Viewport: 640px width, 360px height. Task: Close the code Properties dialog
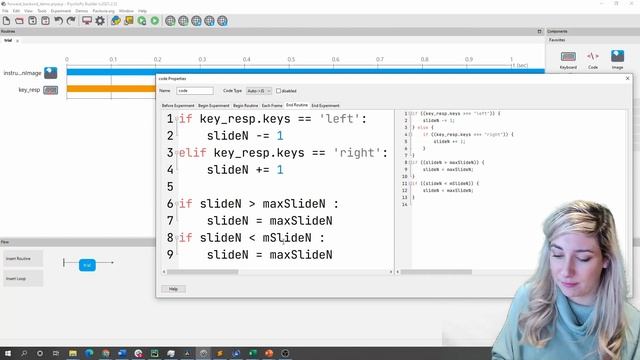(x=627, y=78)
